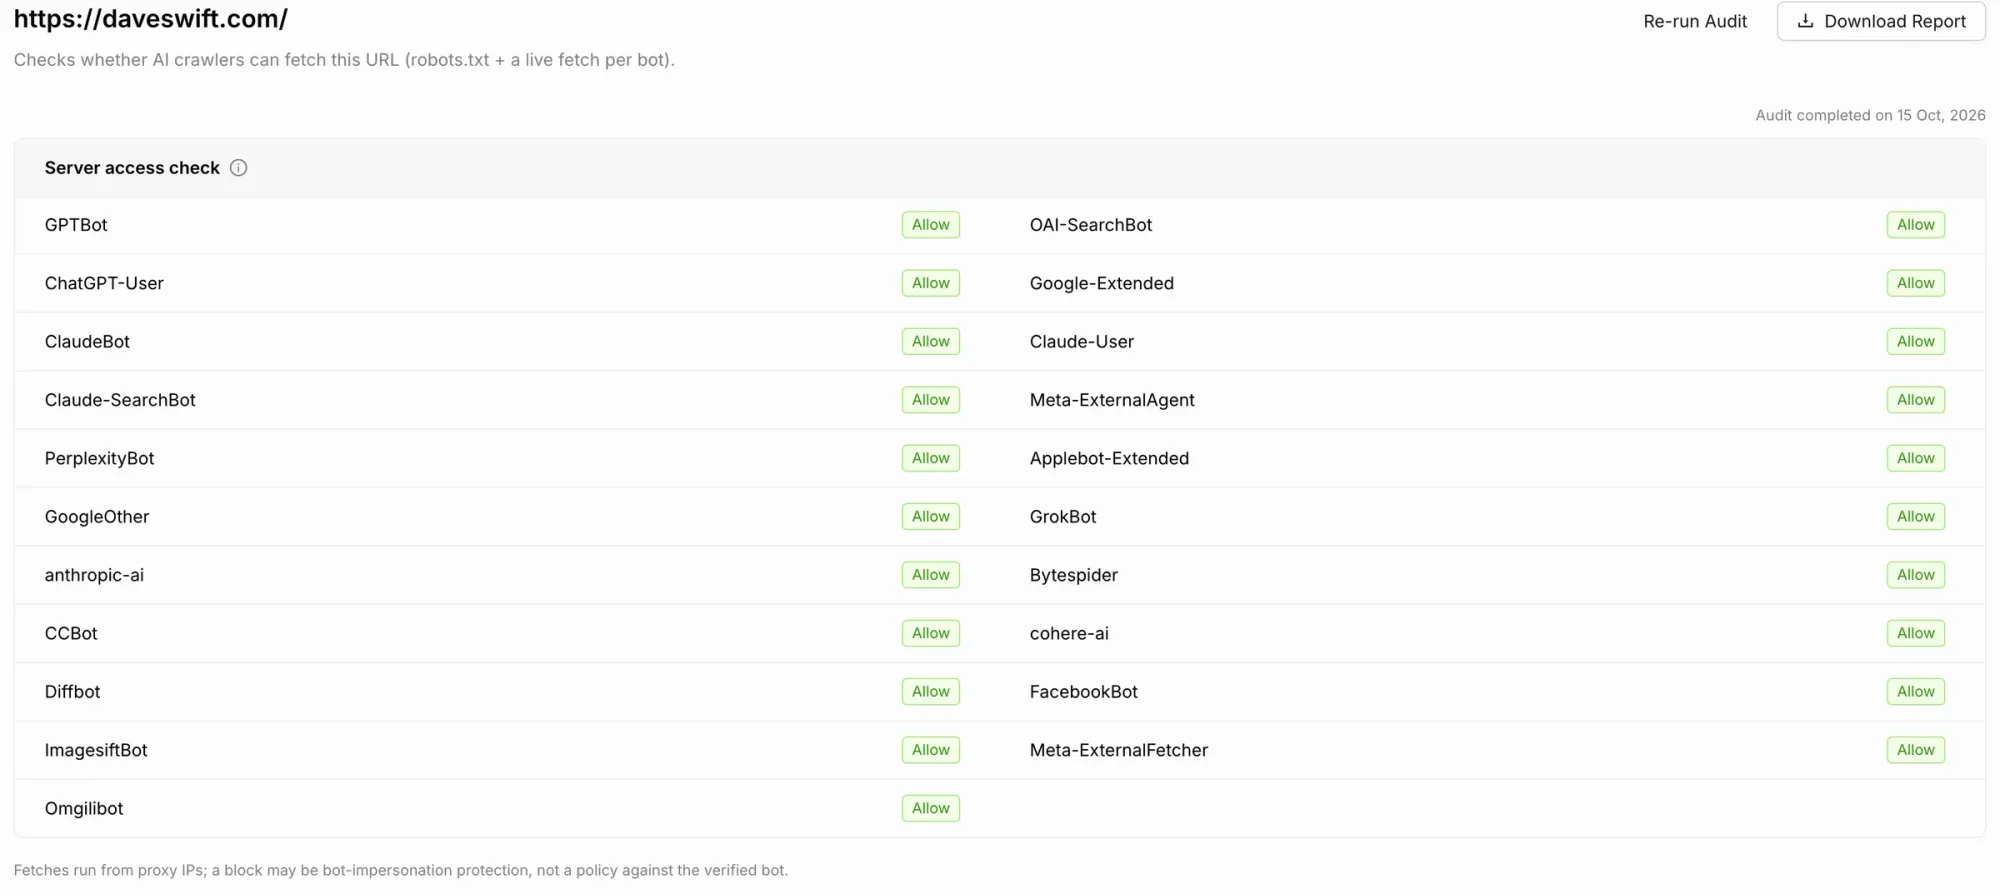This screenshot has width=2000, height=894.
Task: Click the Allow badge for GPTBot
Action: (931, 225)
